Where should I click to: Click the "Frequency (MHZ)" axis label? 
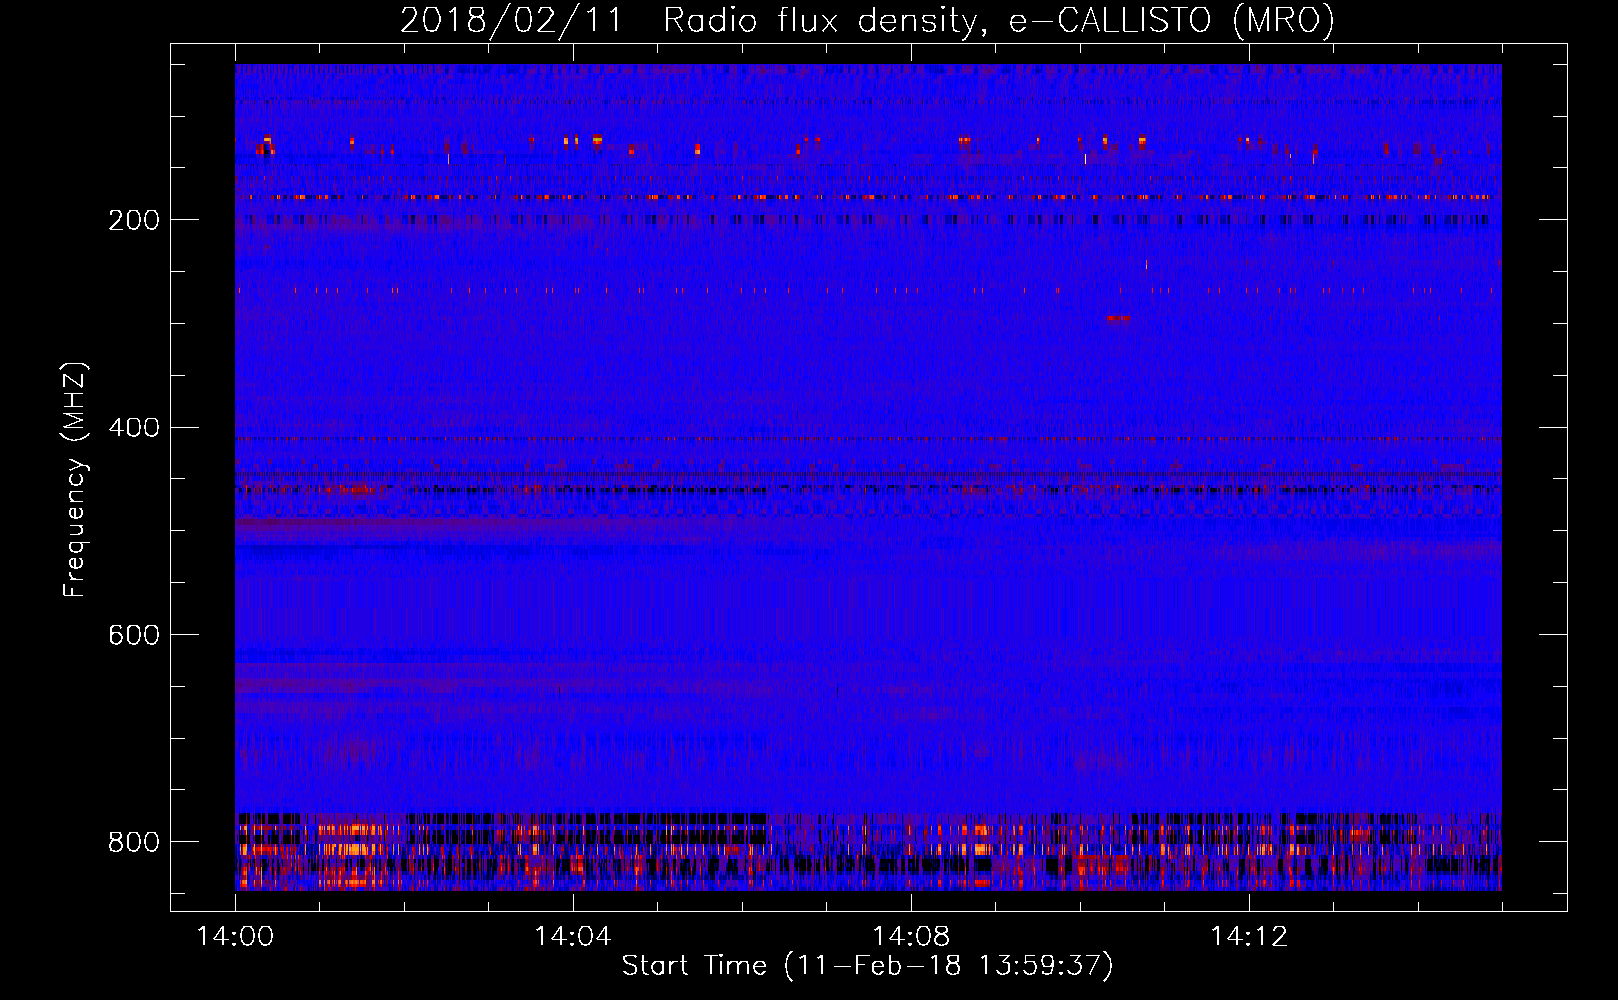pos(75,479)
